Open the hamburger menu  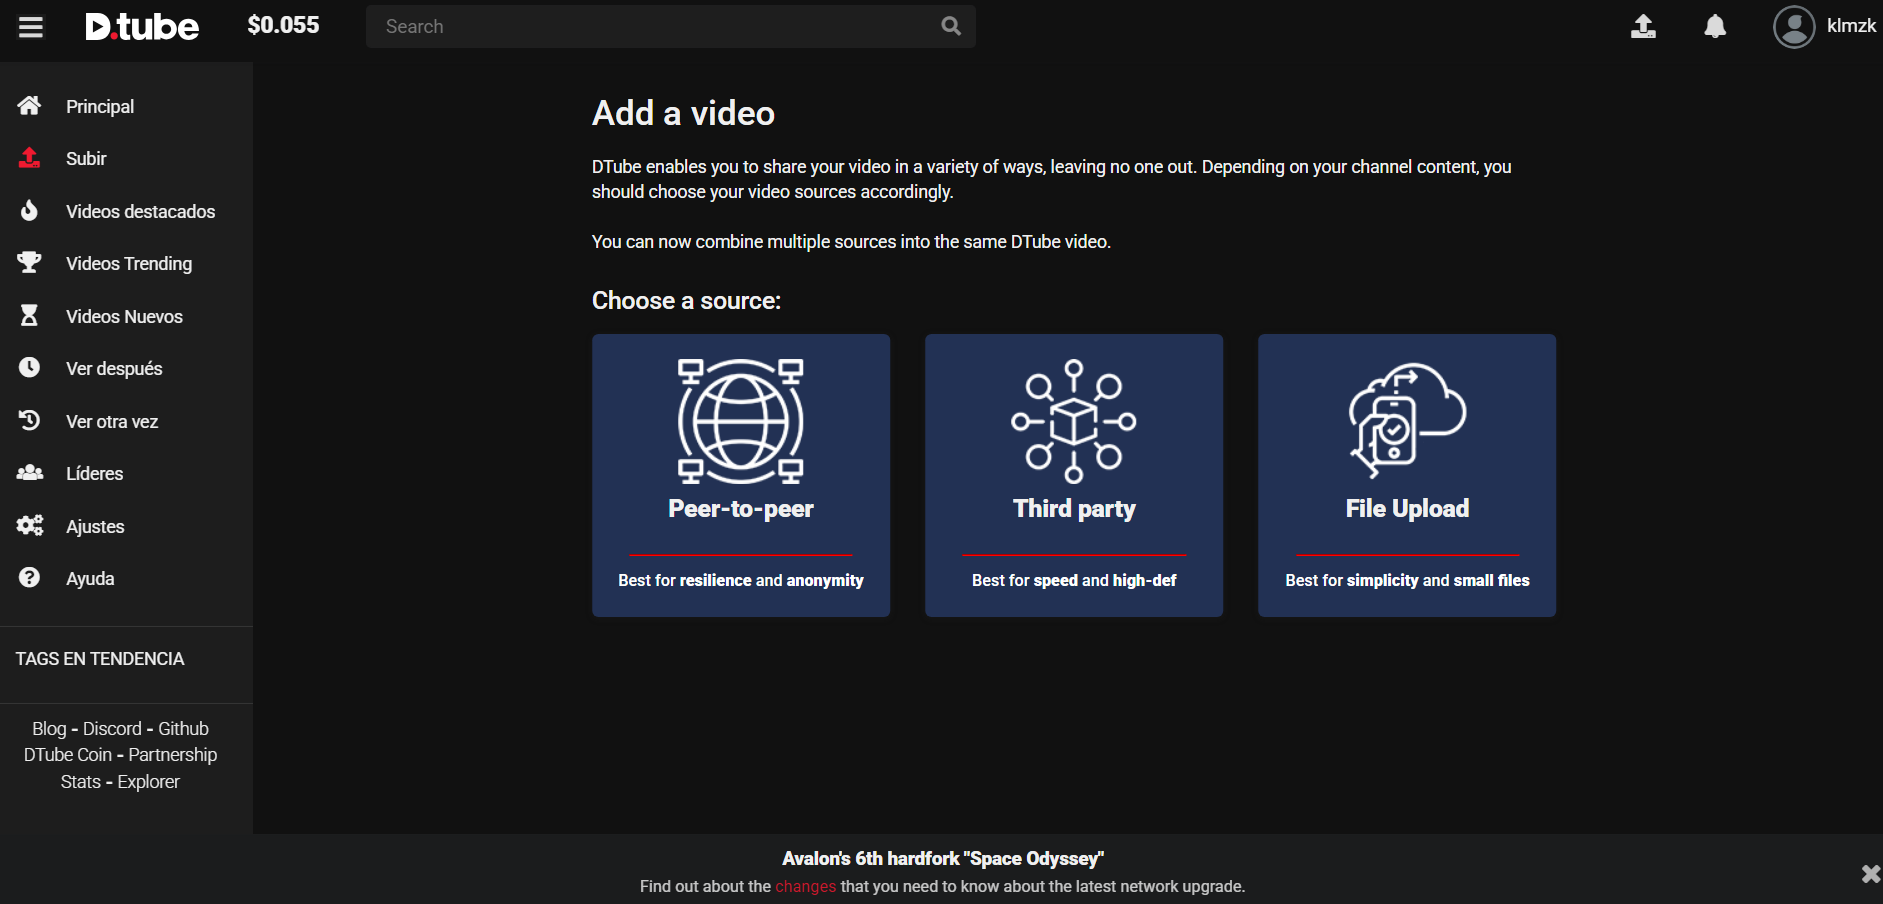pos(31,27)
